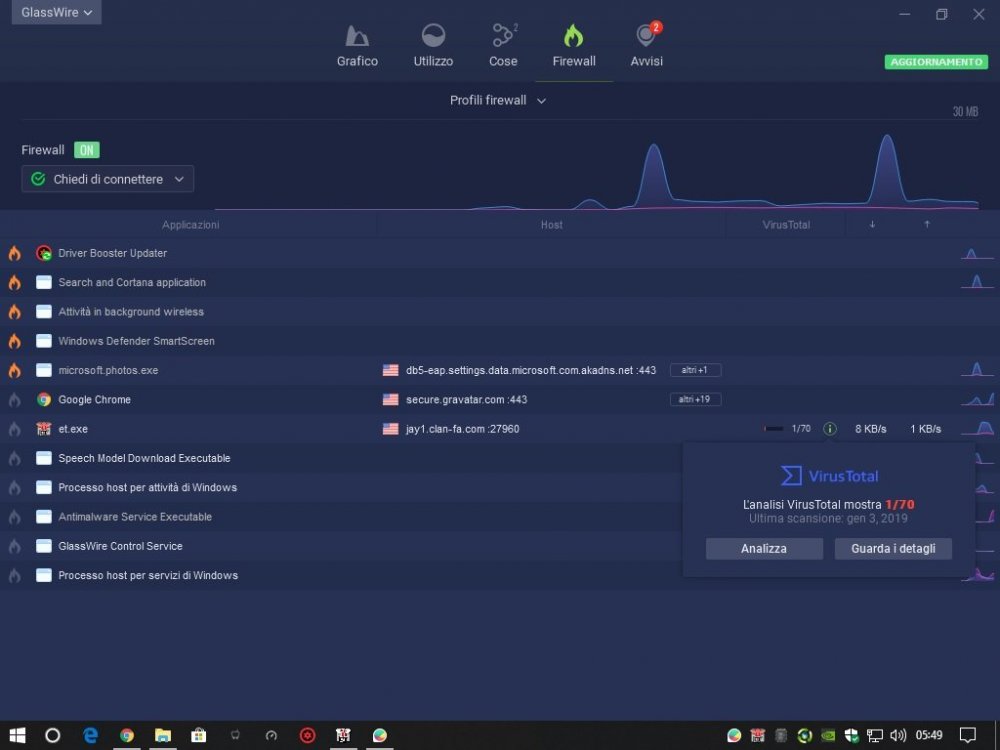Image resolution: width=1000 pixels, height=750 pixels.
Task: Click the mini traffic graph for Google Chrome
Action: click(978, 399)
